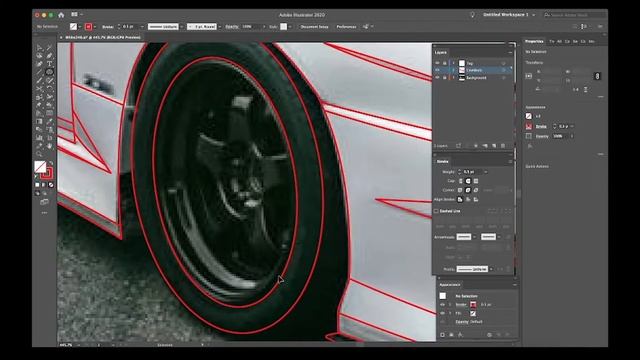Screen dimensions: 640x360
Task: Open the Profile dropdown in Stroke panel
Action: pyautogui.click(x=491, y=269)
